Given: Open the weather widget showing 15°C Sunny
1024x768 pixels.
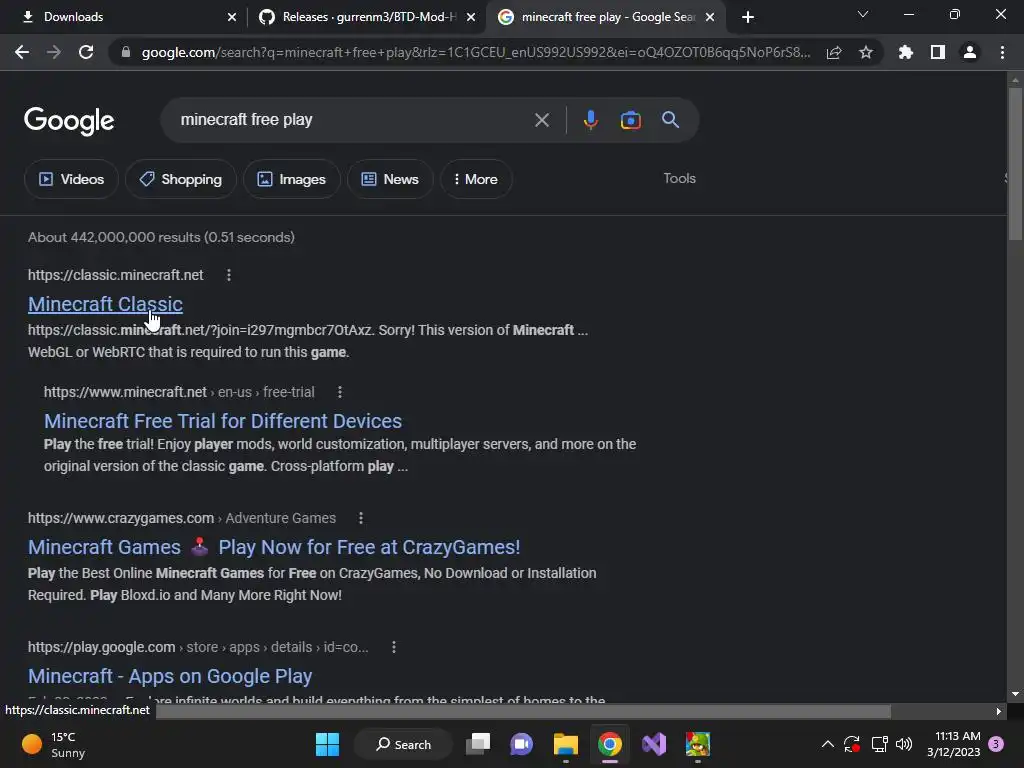Looking at the screenshot, I should [x=54, y=744].
